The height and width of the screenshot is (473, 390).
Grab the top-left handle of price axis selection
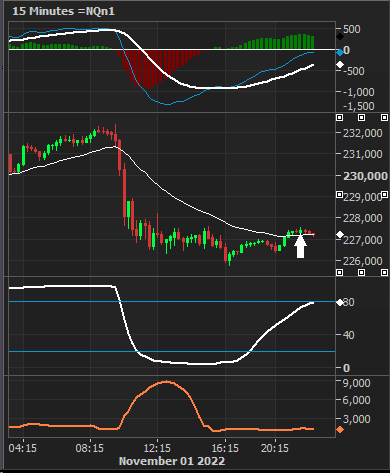(339, 117)
